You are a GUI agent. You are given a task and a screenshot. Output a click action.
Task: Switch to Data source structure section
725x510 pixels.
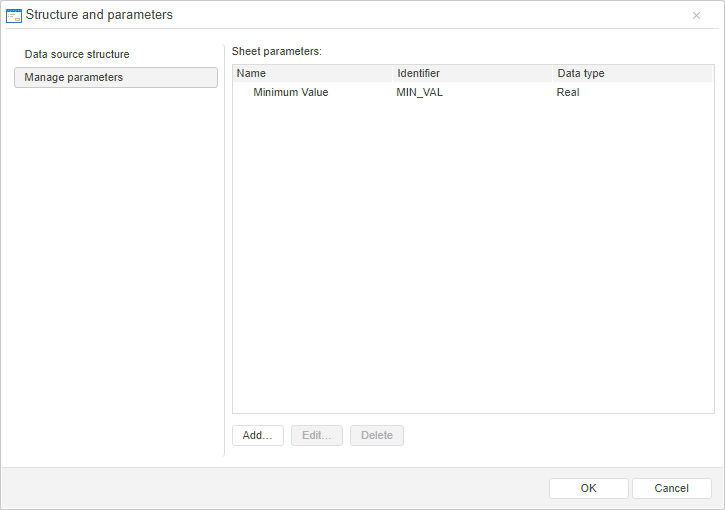coord(77,54)
